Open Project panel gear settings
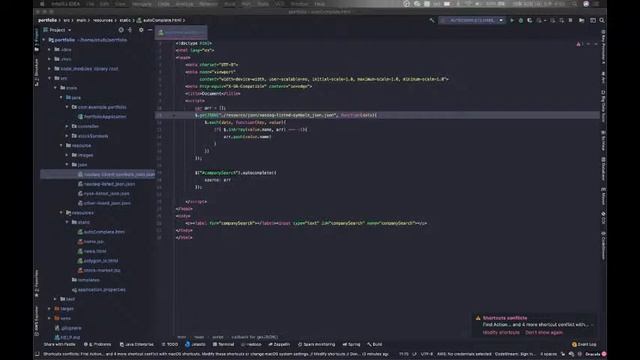The width and height of the screenshot is (640, 360). pyautogui.click(x=141, y=30)
